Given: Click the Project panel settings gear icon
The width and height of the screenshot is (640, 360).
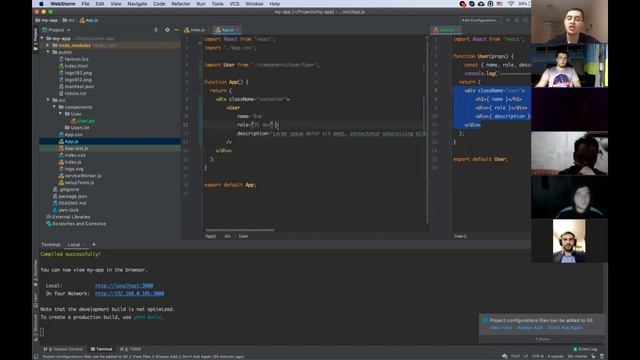Looking at the screenshot, I should tap(167, 30).
